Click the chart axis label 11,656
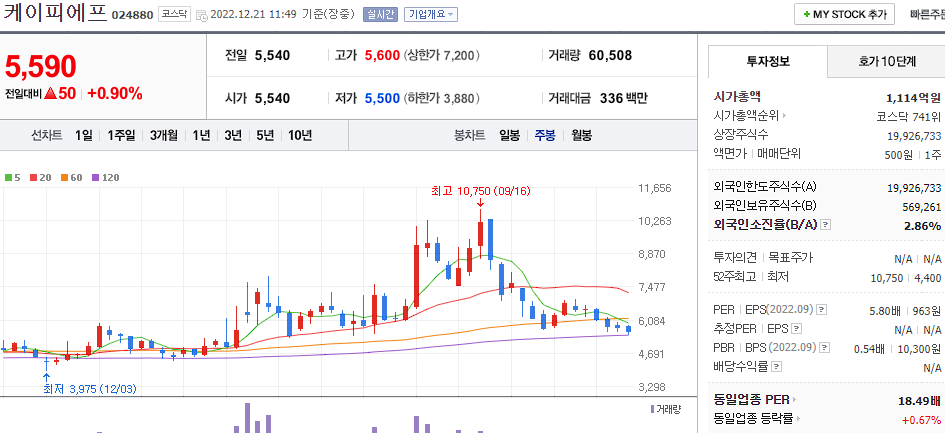945x433 pixels. tap(654, 188)
